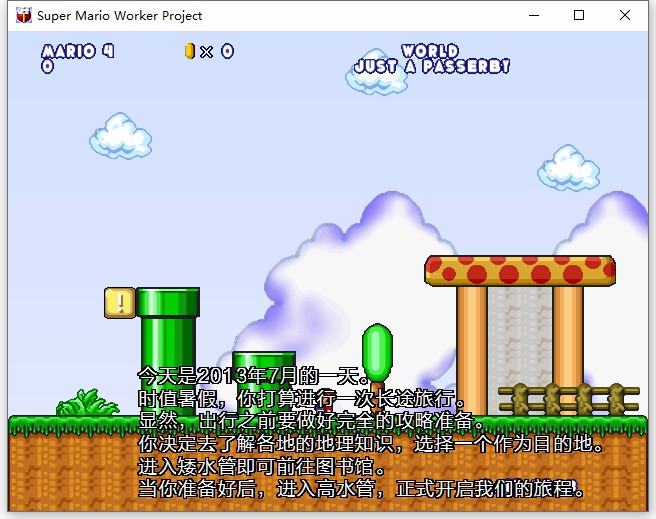This screenshot has height=519, width=656.
Task: Click the green bush on the ground
Action: point(87,402)
